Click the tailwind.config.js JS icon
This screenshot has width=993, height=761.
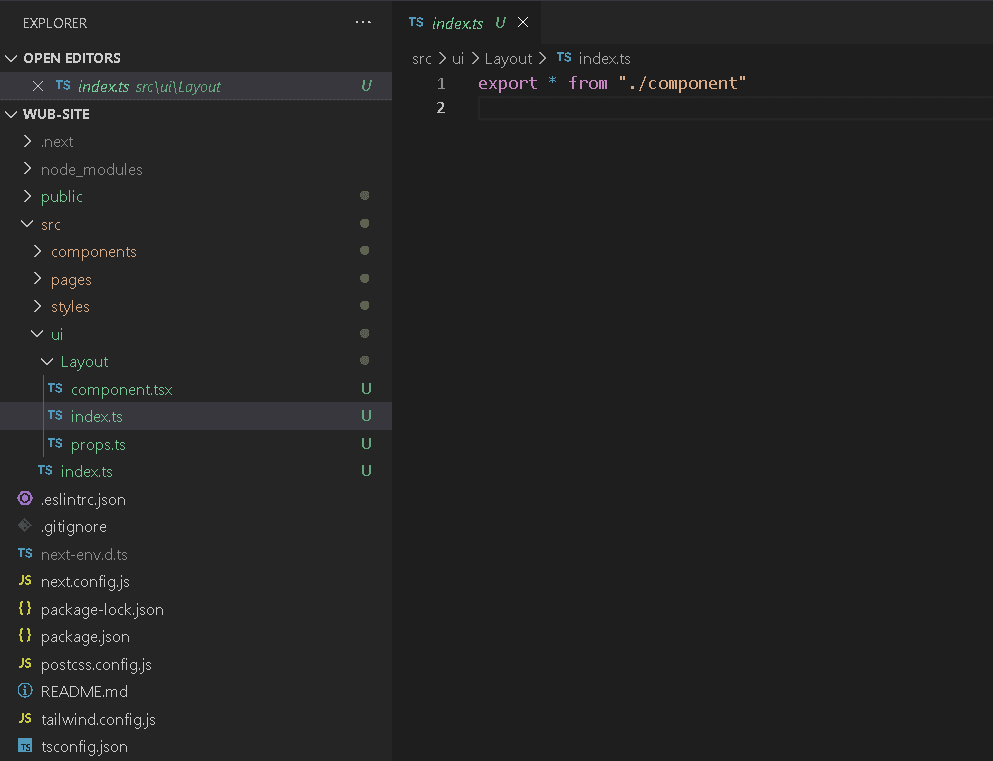25,719
